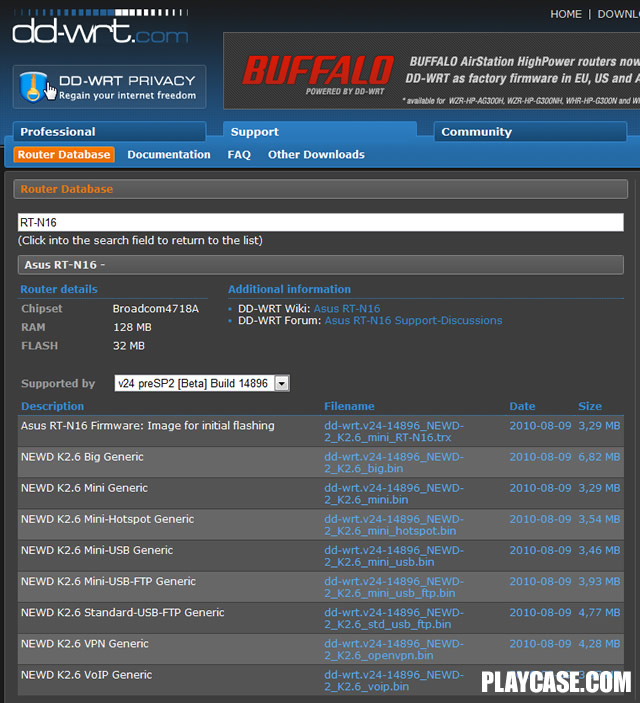Click 'NEWD K2.6 Big Generic' description
The image size is (640, 703).
click(x=82, y=457)
